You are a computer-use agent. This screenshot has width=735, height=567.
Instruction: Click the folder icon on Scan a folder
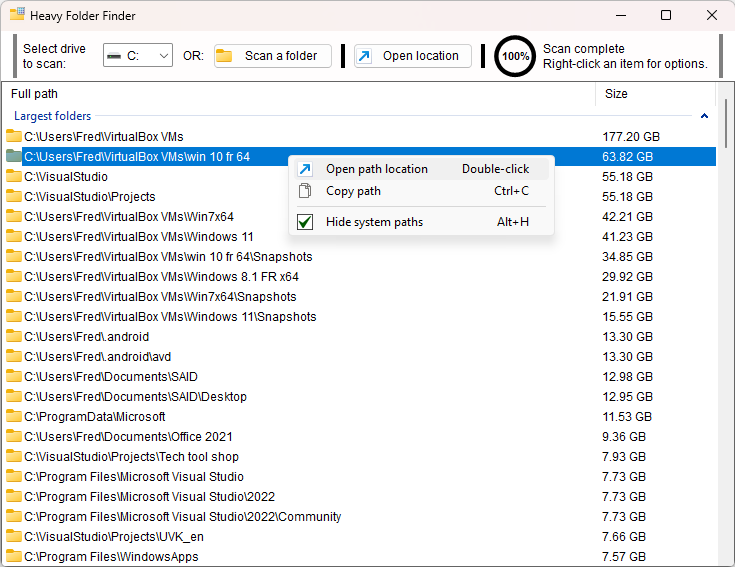[224, 56]
